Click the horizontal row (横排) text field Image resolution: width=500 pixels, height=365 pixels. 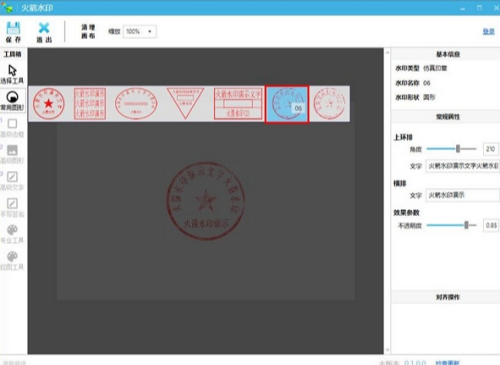[x=463, y=195]
